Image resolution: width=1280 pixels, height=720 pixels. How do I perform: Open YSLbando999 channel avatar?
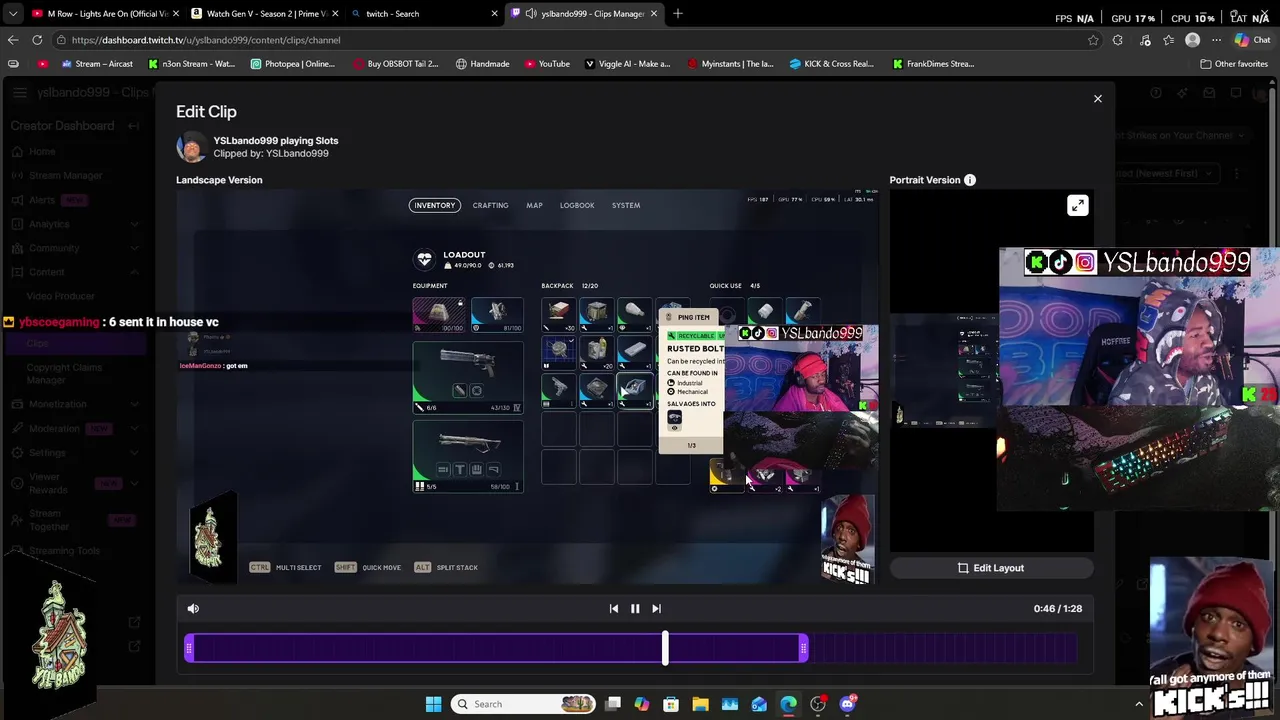pos(191,147)
